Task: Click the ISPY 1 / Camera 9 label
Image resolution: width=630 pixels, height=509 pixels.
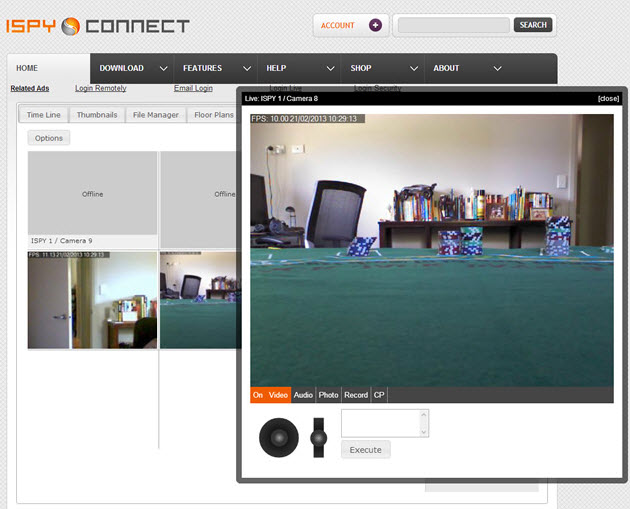Action: (x=61, y=241)
